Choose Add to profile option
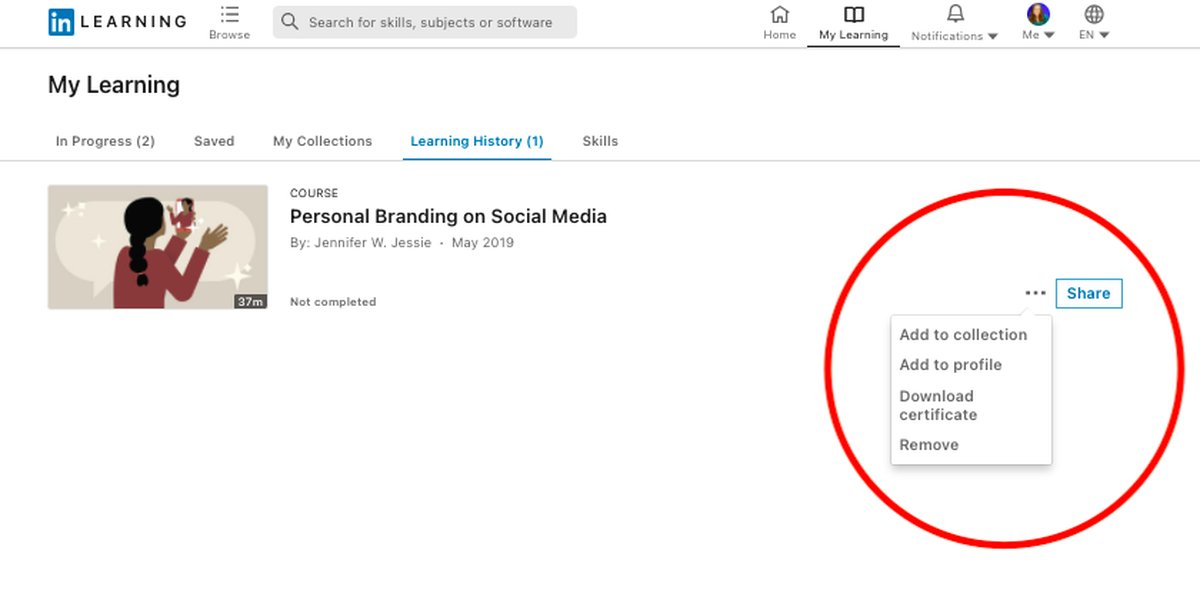Viewport: 1200px width, 600px height. pos(950,365)
